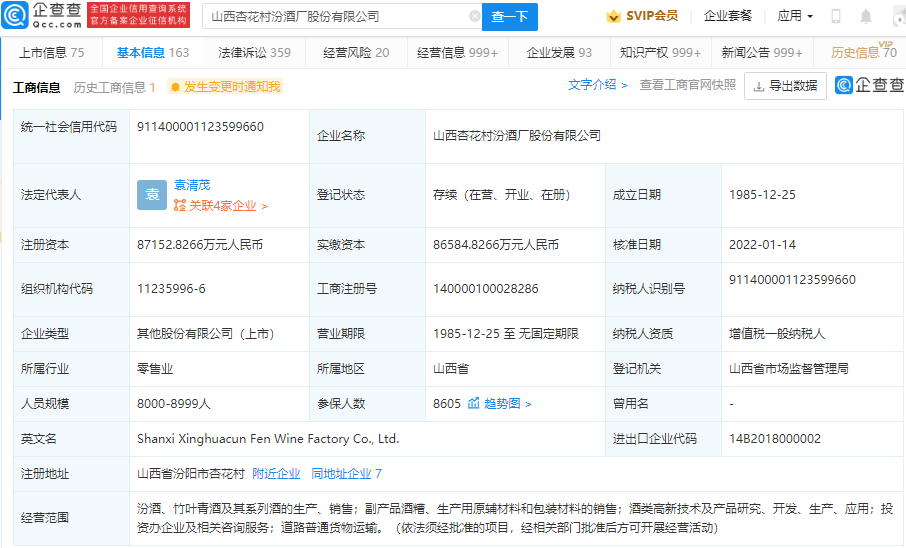
Task: View 历史工商信息 1 records
Action: (114, 87)
